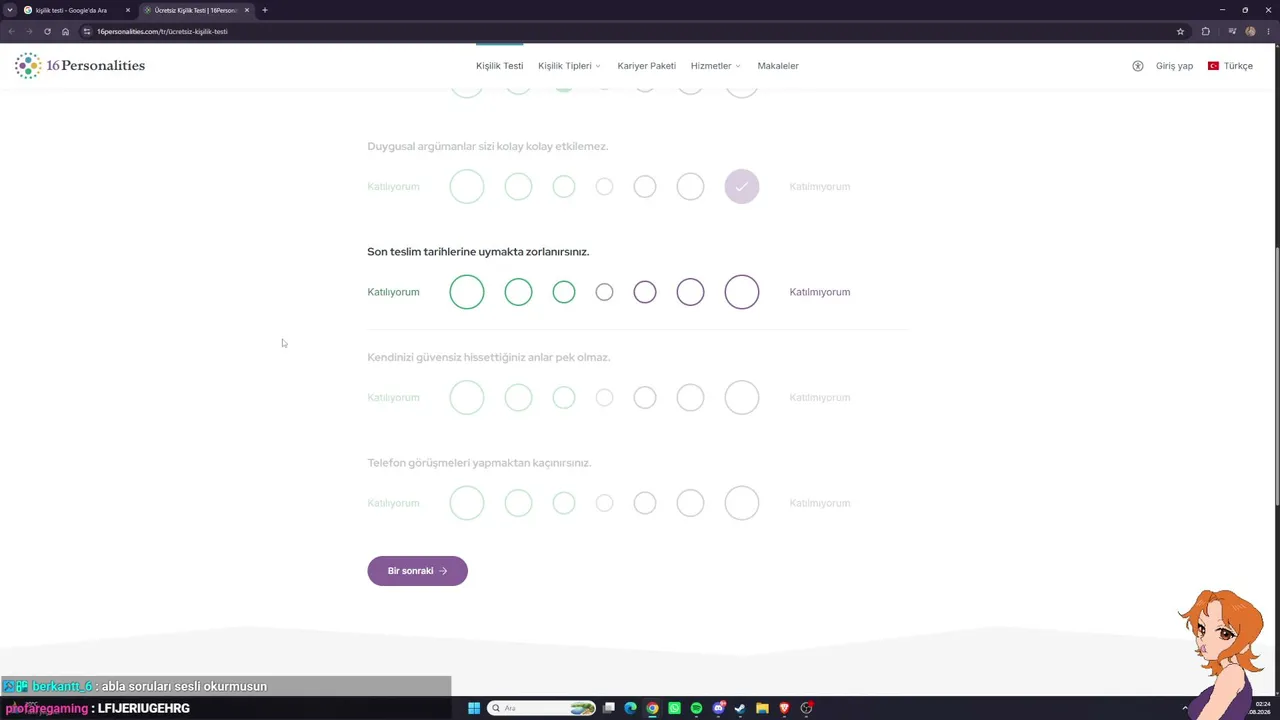Viewport: 1280px width, 720px height.
Task: Switch to Chrome in the taskbar
Action: point(652,708)
